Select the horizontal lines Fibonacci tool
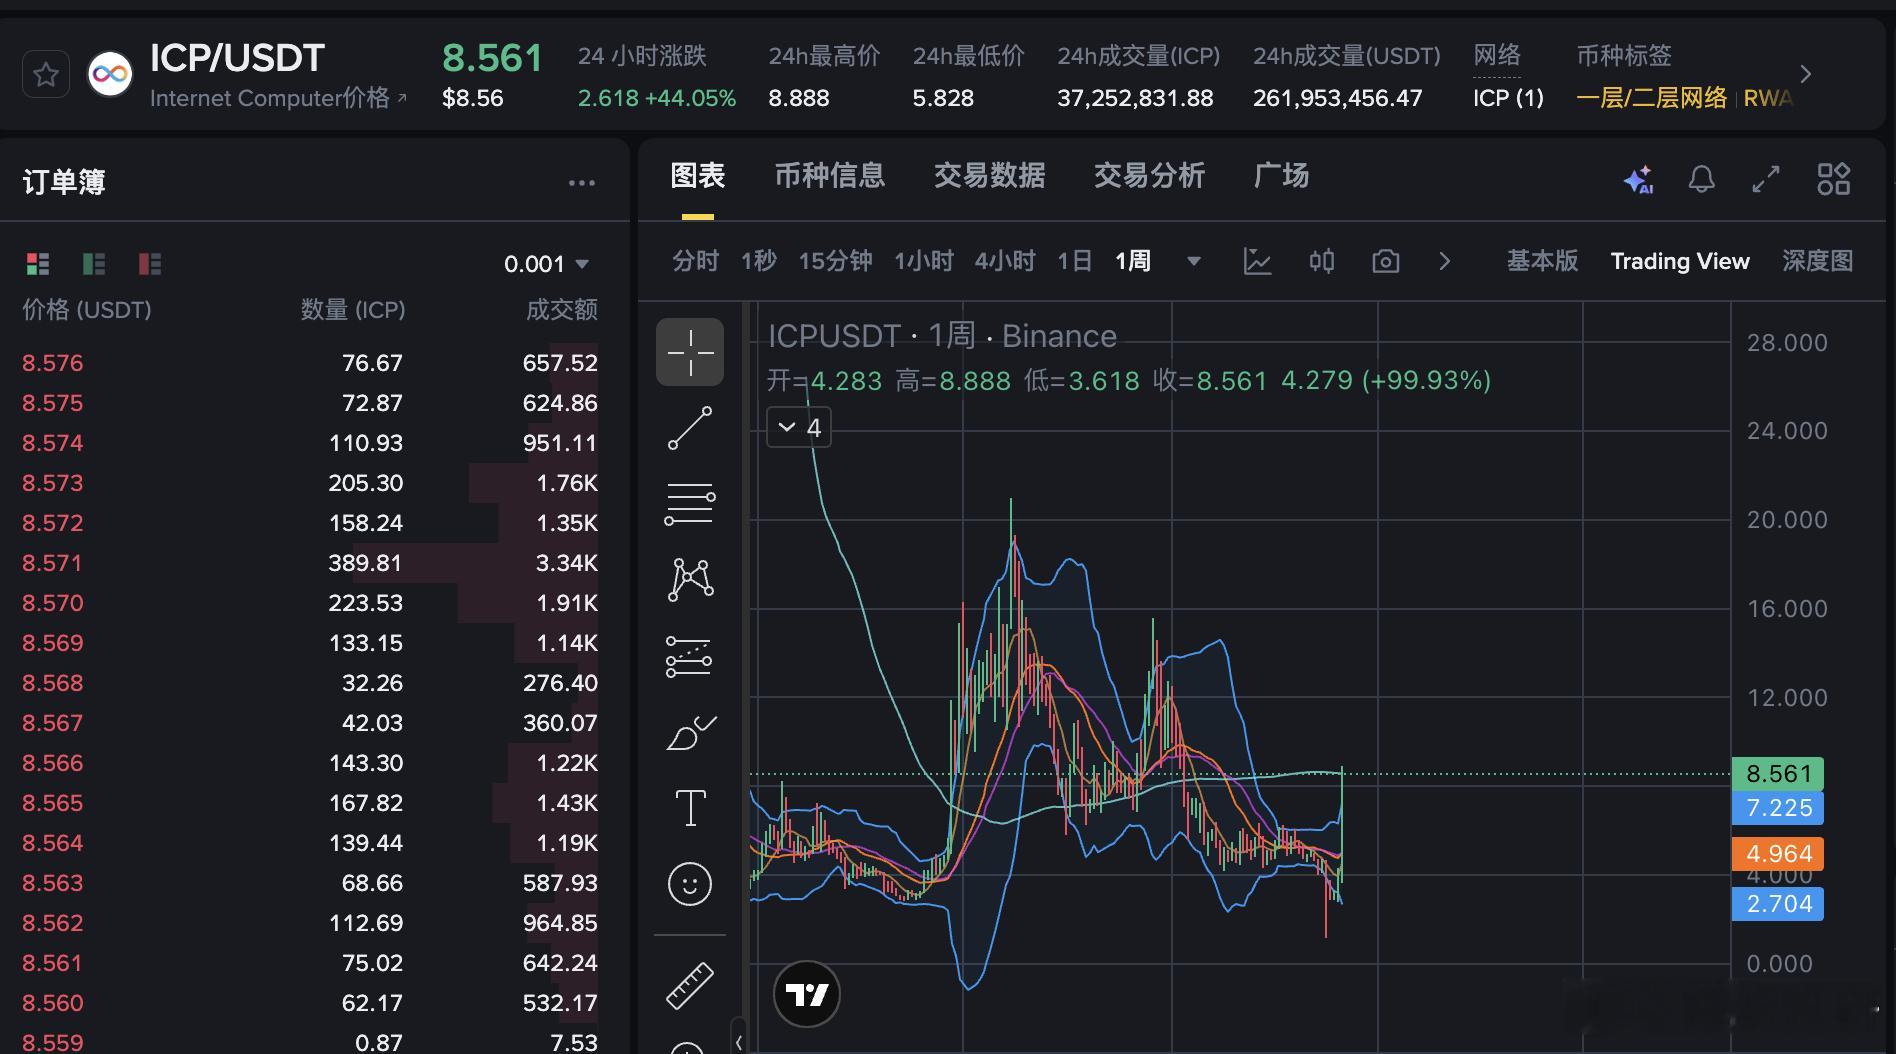 click(690, 504)
